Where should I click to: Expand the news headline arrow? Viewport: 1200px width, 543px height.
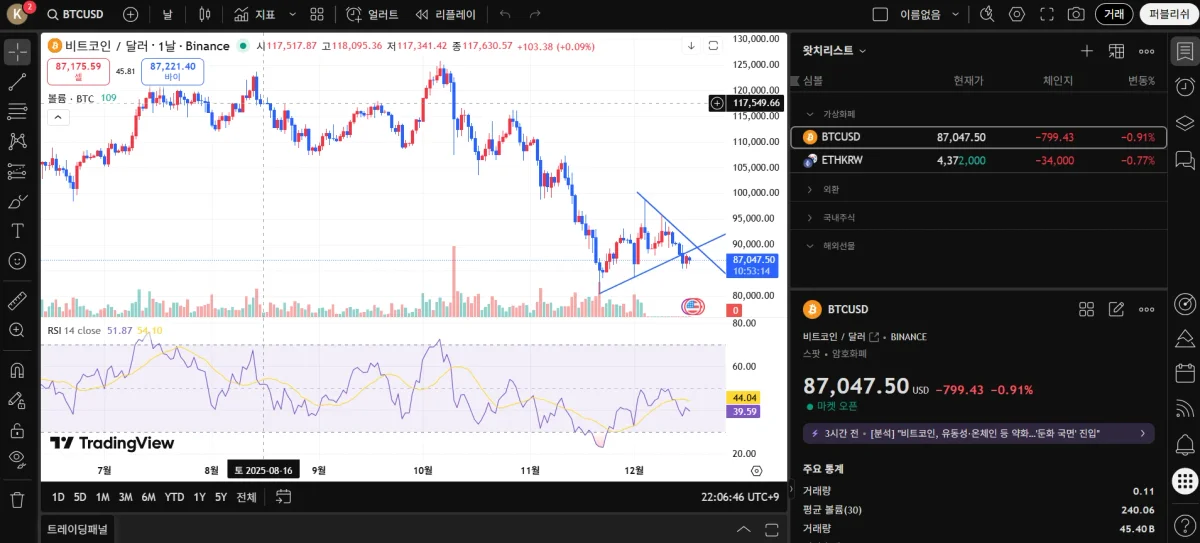coord(1143,433)
